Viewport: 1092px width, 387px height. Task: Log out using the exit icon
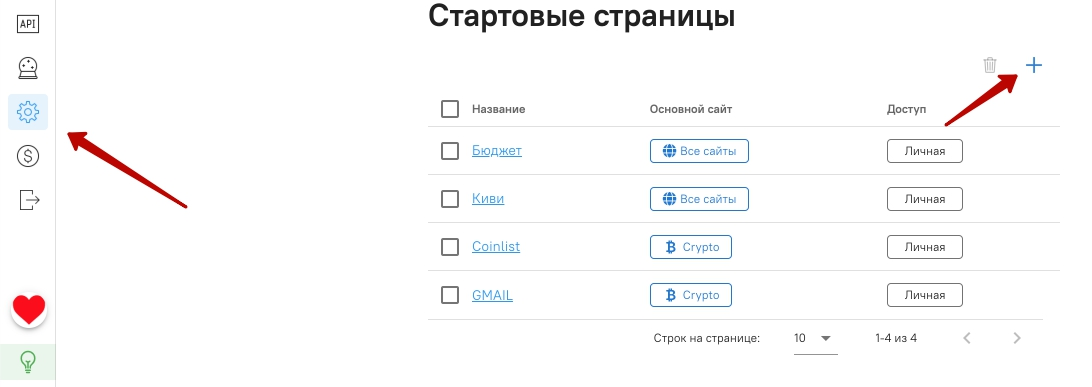pyautogui.click(x=29, y=200)
